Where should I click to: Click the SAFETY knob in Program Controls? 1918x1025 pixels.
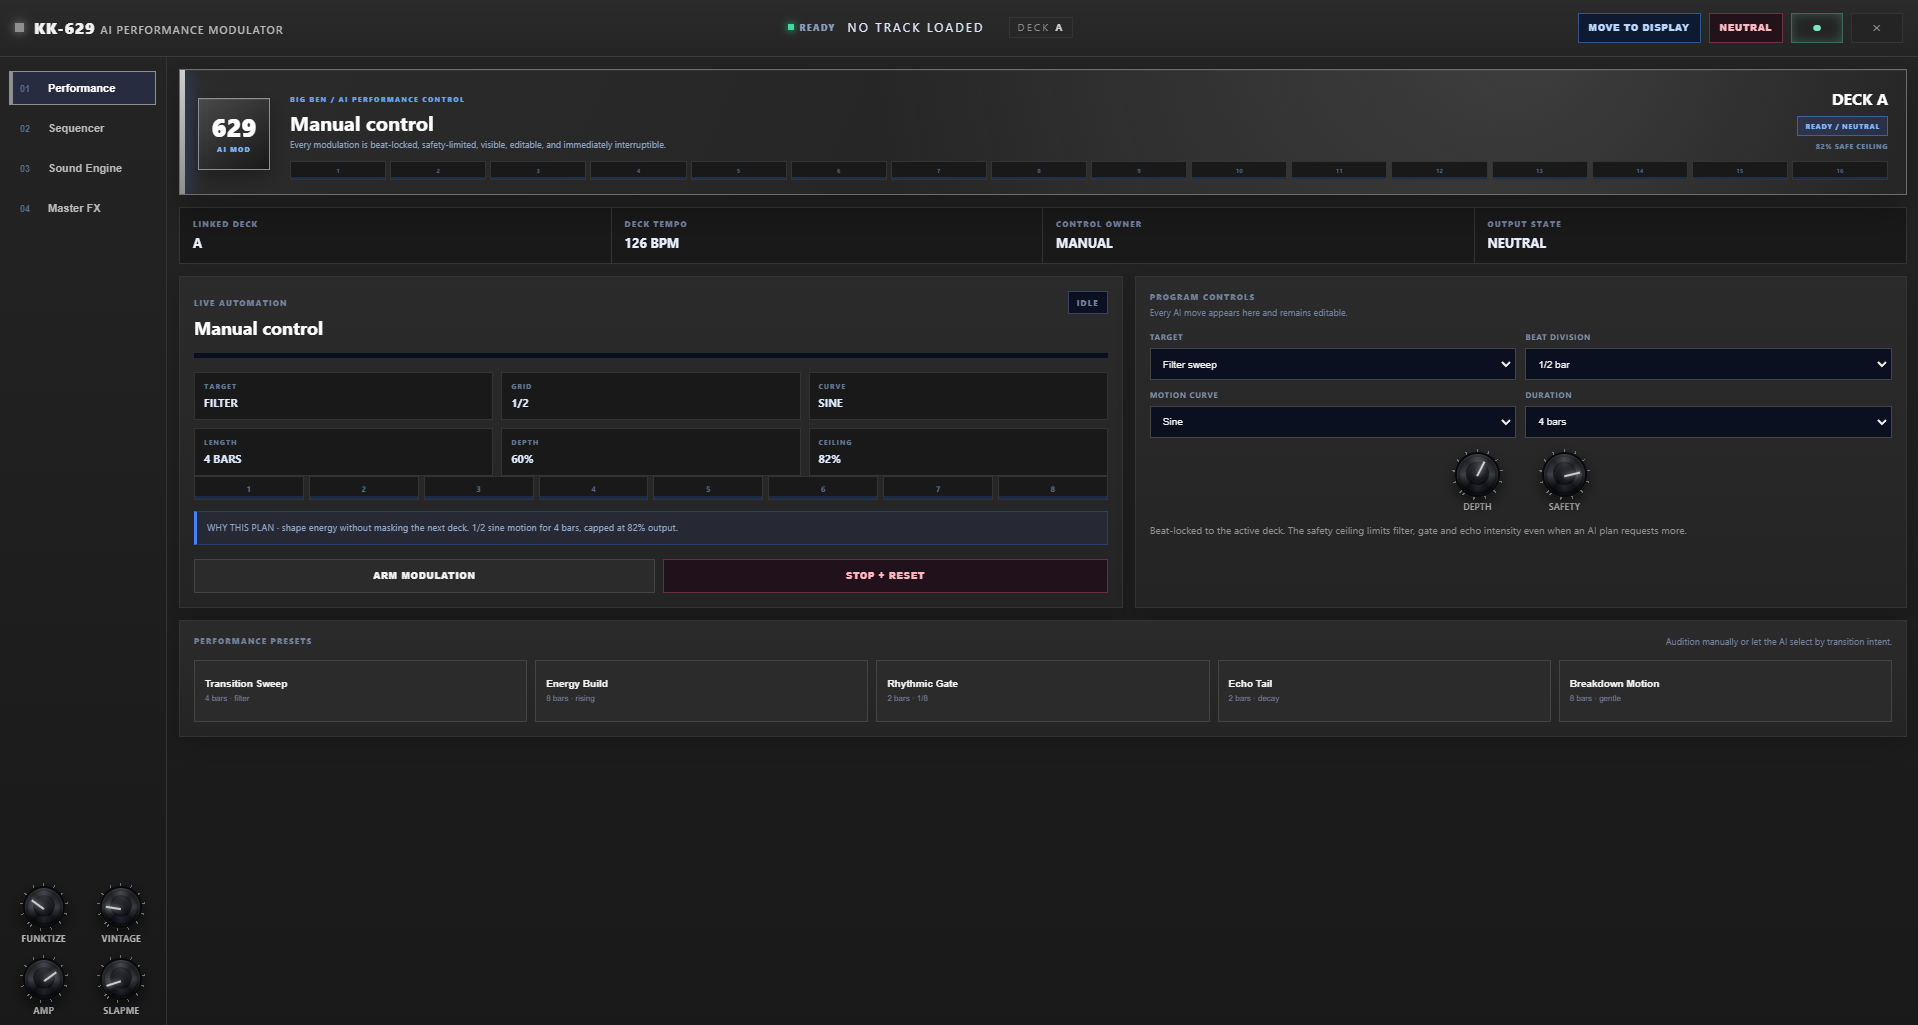coord(1564,474)
